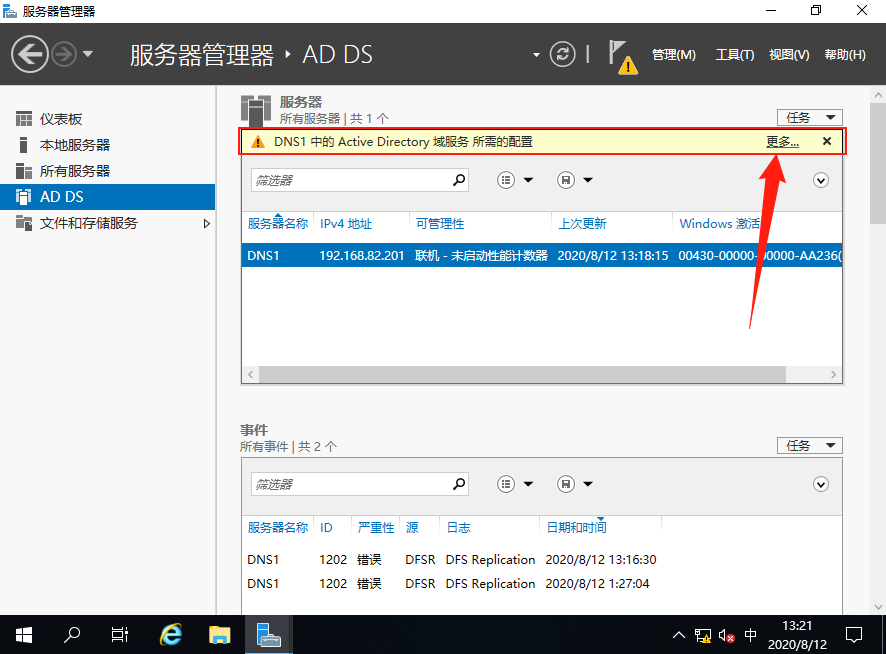The width and height of the screenshot is (886, 654).
Task: Open the 帮助(H) menu
Action: click(x=845, y=55)
